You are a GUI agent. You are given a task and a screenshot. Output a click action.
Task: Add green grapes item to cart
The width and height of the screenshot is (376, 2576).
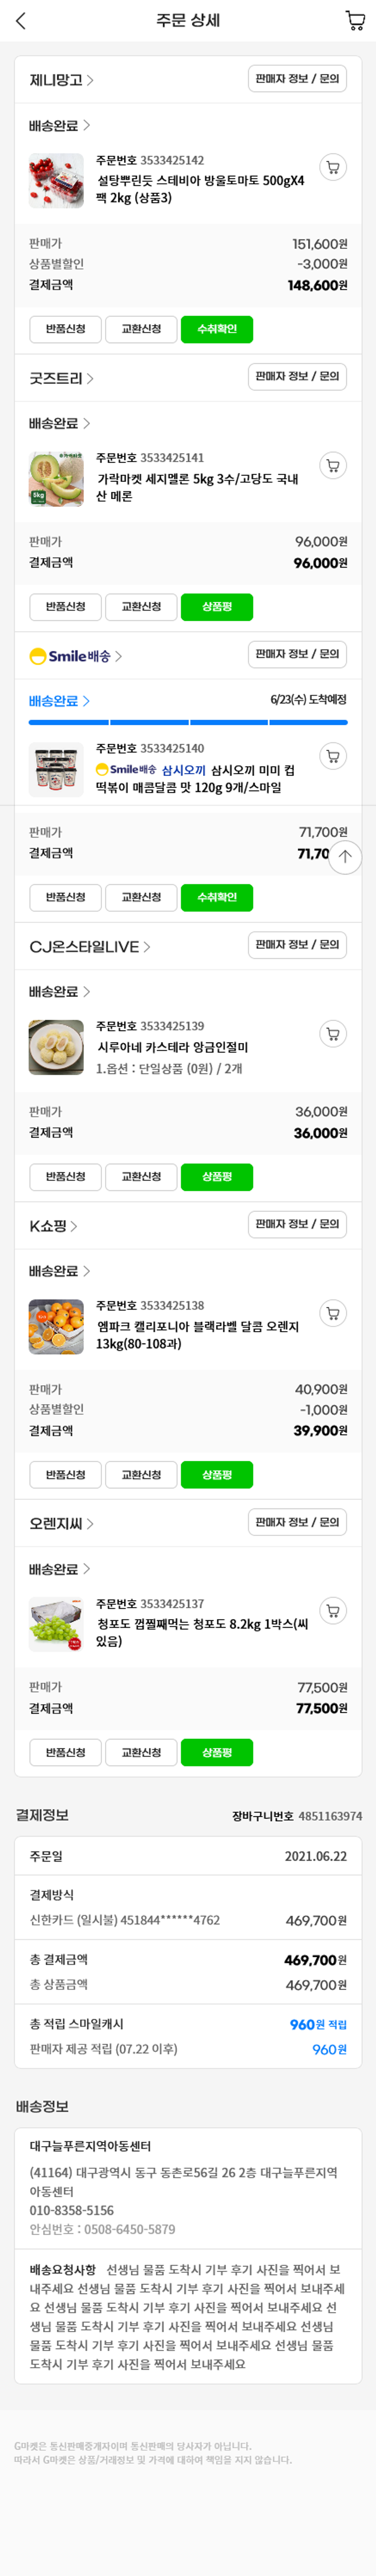pos(333,1611)
